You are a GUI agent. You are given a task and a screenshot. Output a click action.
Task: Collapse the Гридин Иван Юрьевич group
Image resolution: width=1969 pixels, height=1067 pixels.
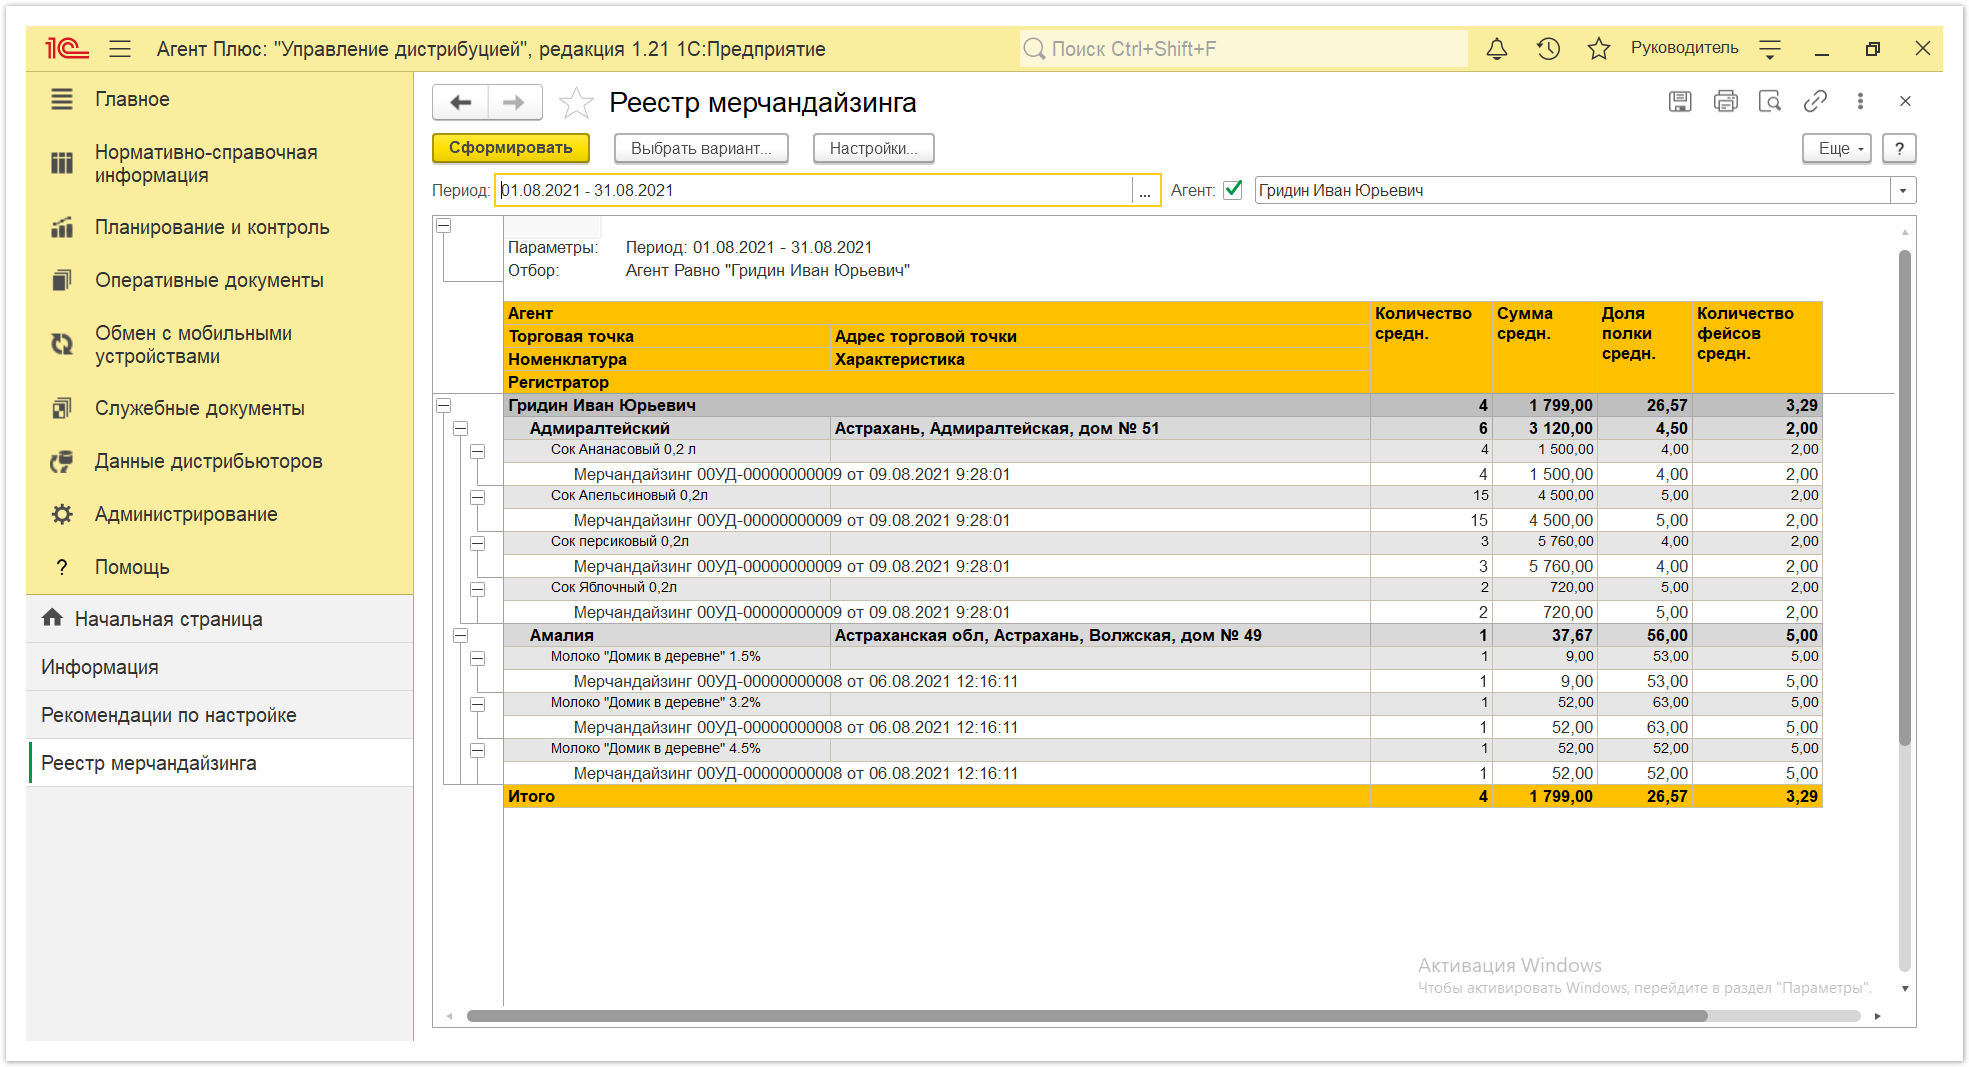(x=444, y=405)
